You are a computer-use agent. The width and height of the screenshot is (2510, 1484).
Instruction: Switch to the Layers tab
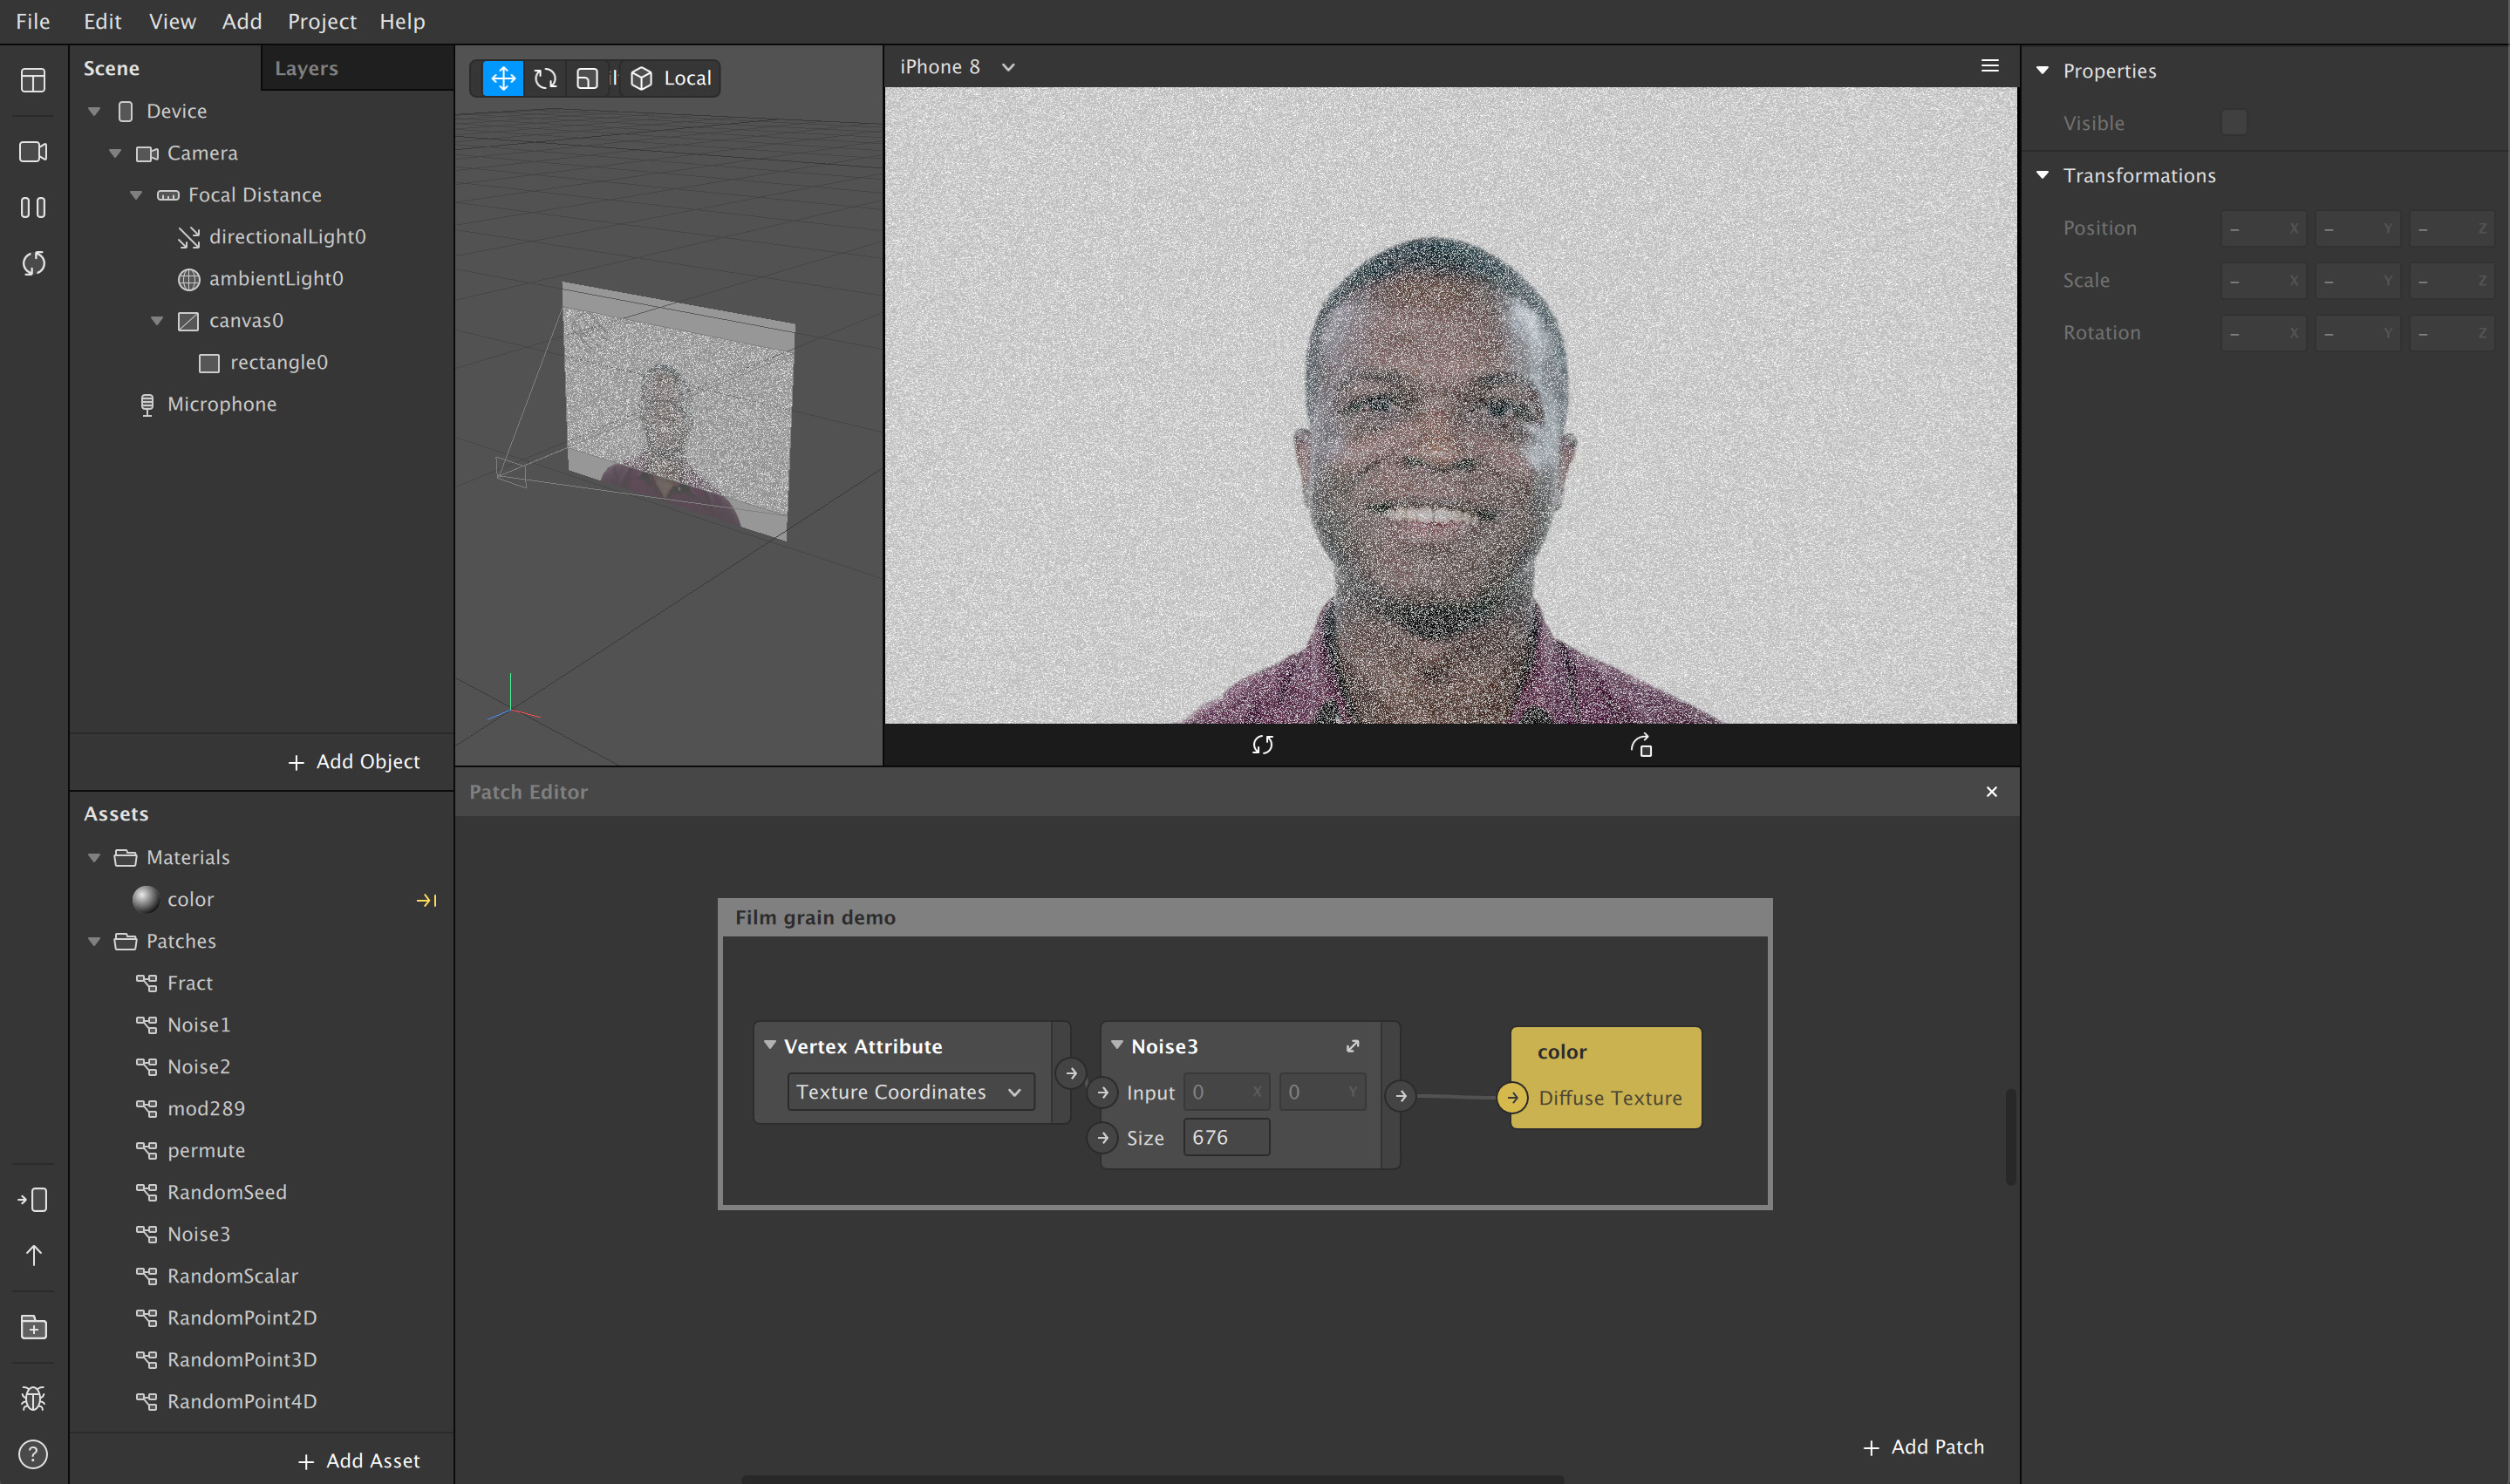coord(306,68)
